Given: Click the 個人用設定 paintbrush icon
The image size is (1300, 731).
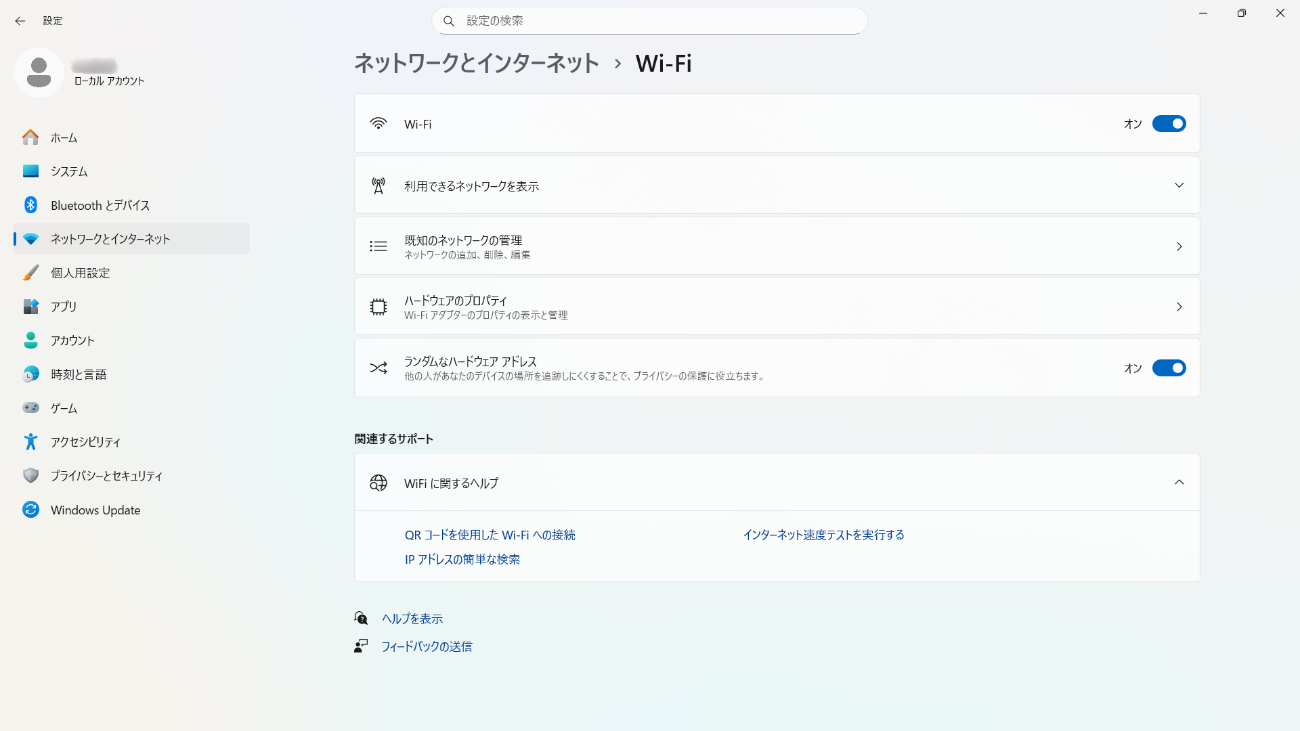Looking at the screenshot, I should tap(31, 273).
